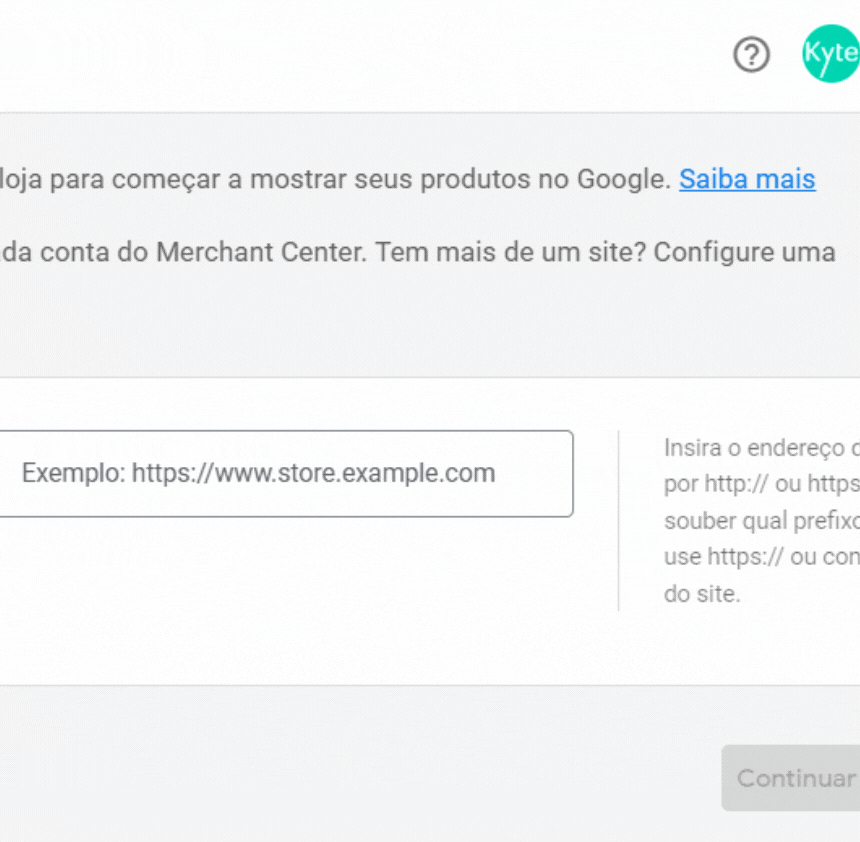Click the "Tem mais de um site?" text
The height and width of the screenshot is (842, 860).
point(511,252)
